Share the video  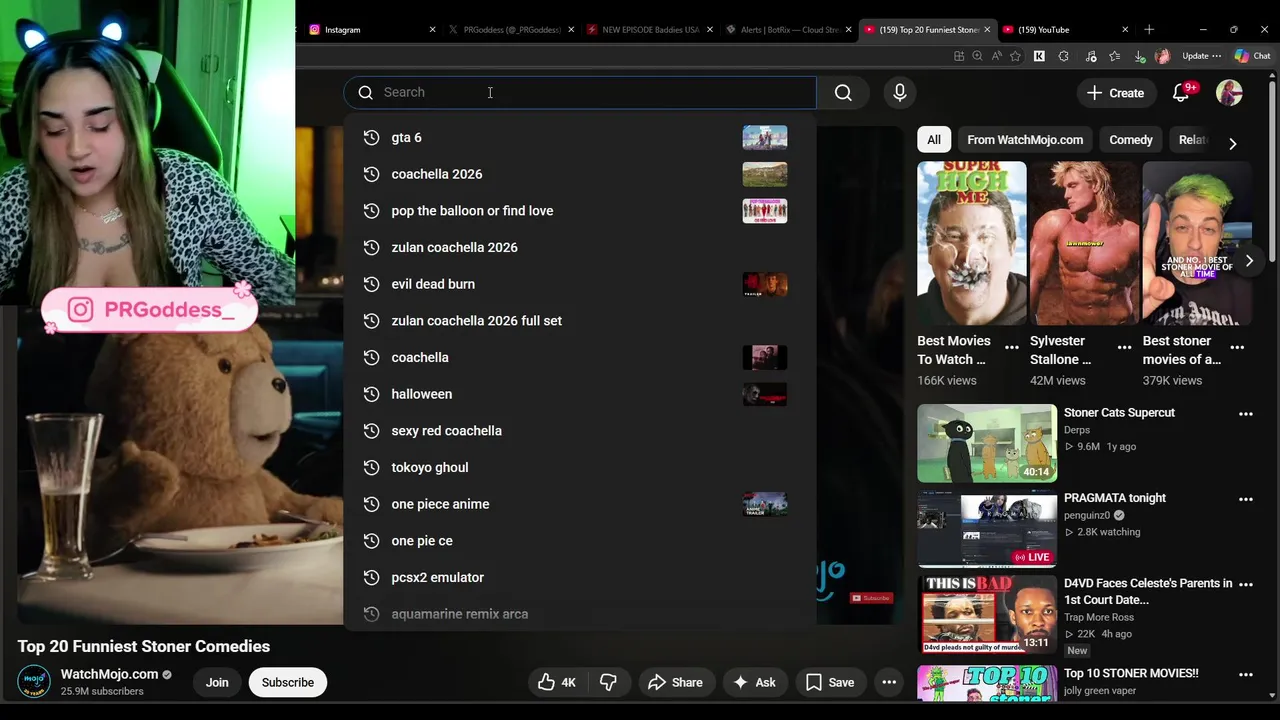(675, 682)
